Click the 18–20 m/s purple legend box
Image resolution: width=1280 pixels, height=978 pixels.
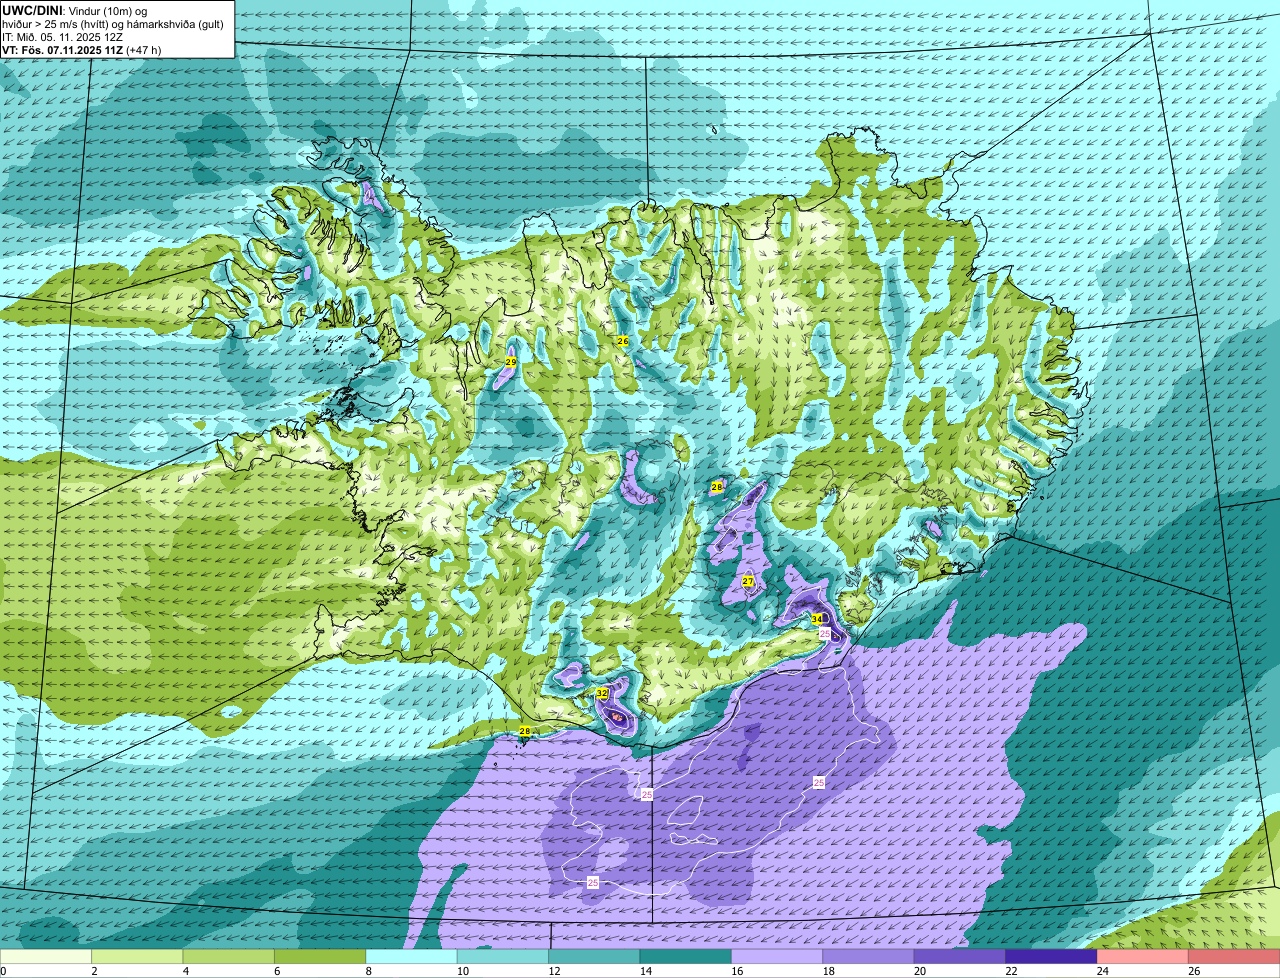point(868,956)
